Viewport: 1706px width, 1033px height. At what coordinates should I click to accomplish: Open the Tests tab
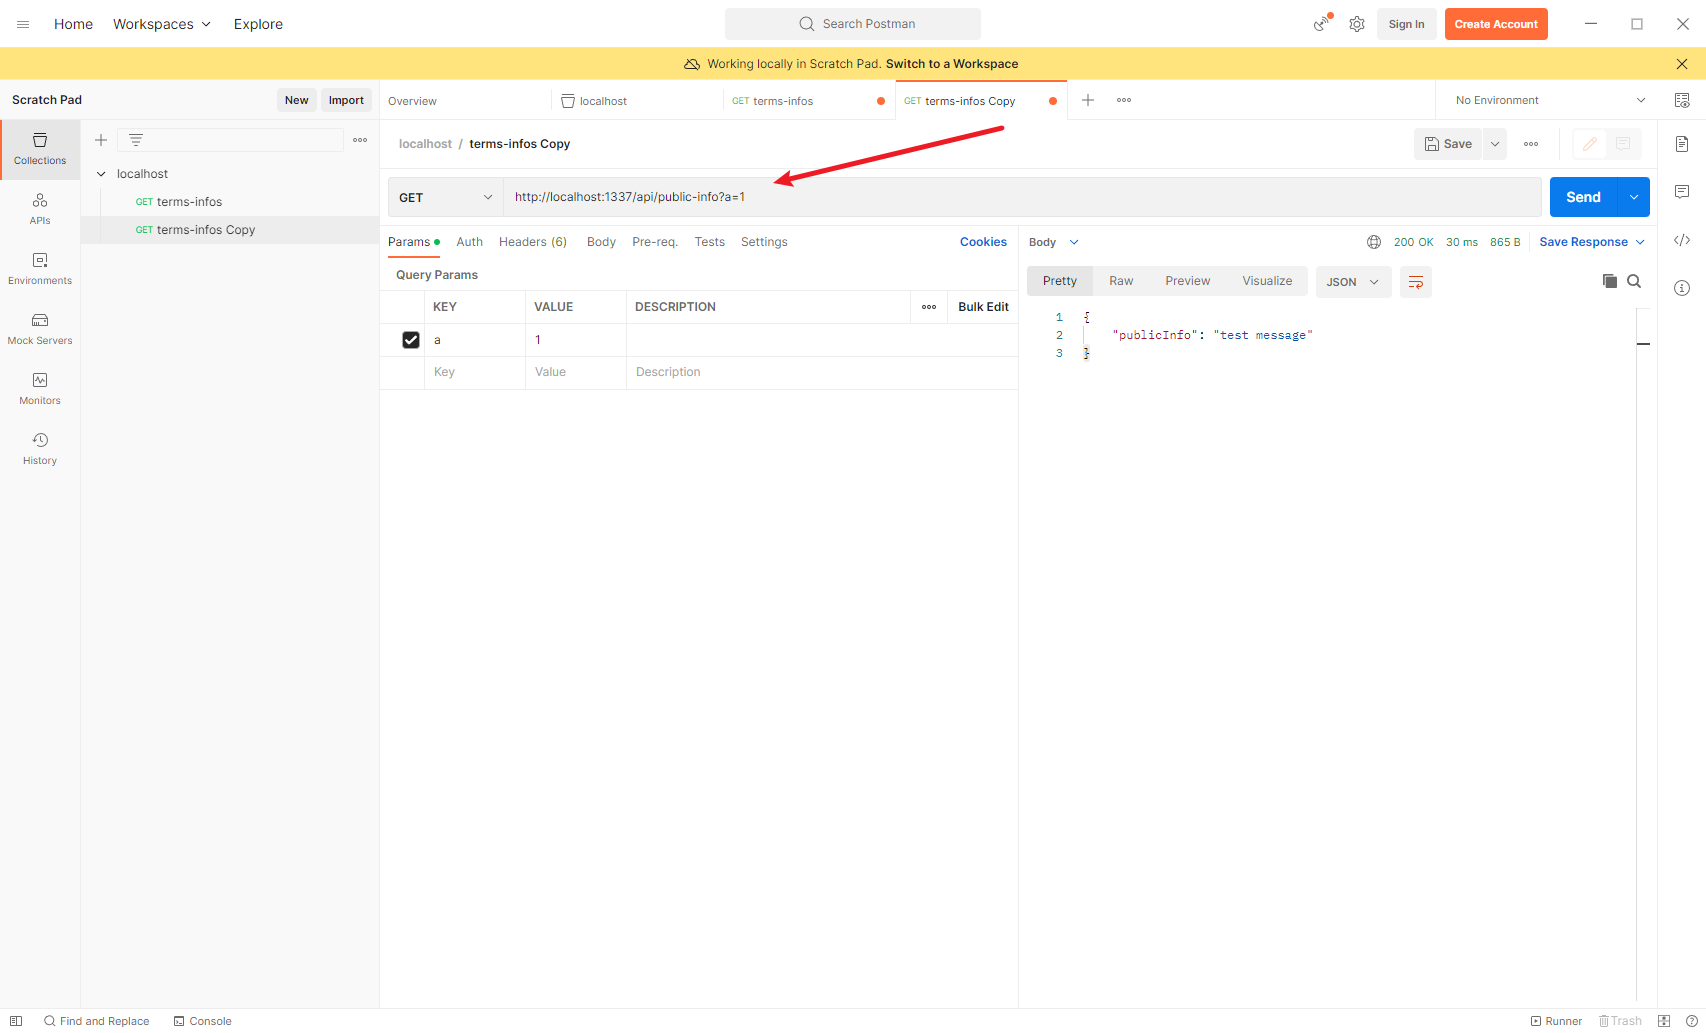pyautogui.click(x=709, y=242)
